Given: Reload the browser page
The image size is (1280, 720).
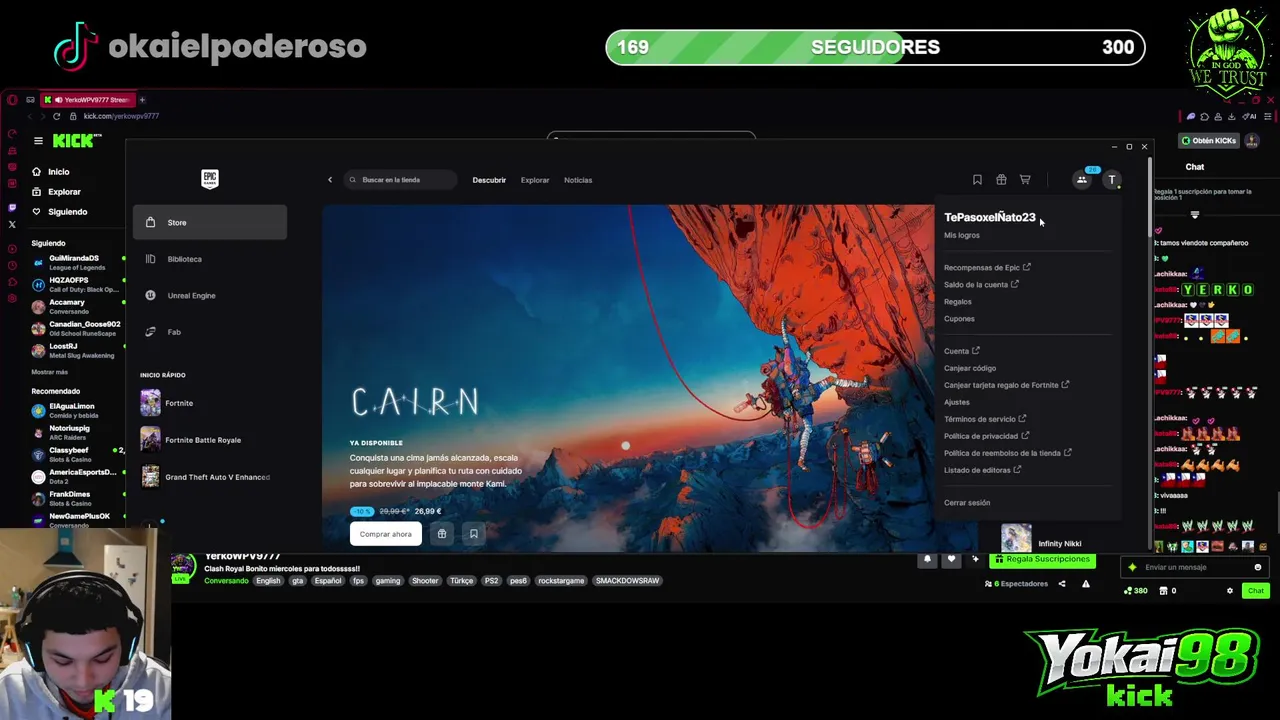Looking at the screenshot, I should 56,116.
